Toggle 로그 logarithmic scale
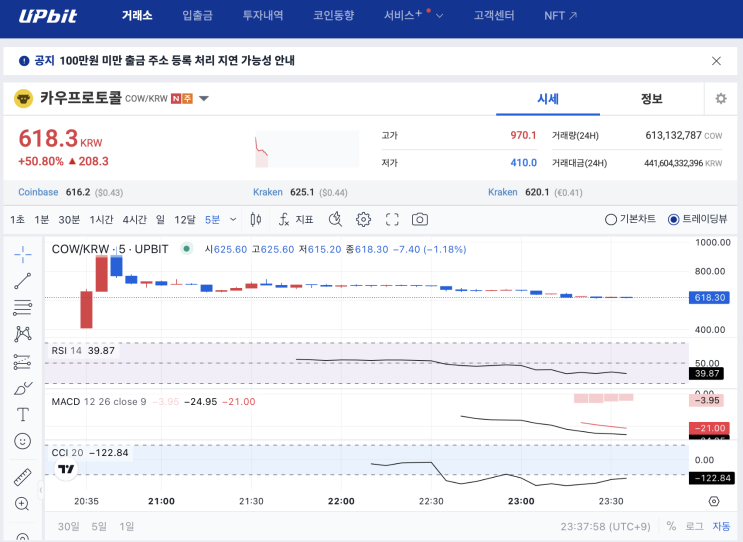Screen dimensions: 743x542 (x=694, y=526)
